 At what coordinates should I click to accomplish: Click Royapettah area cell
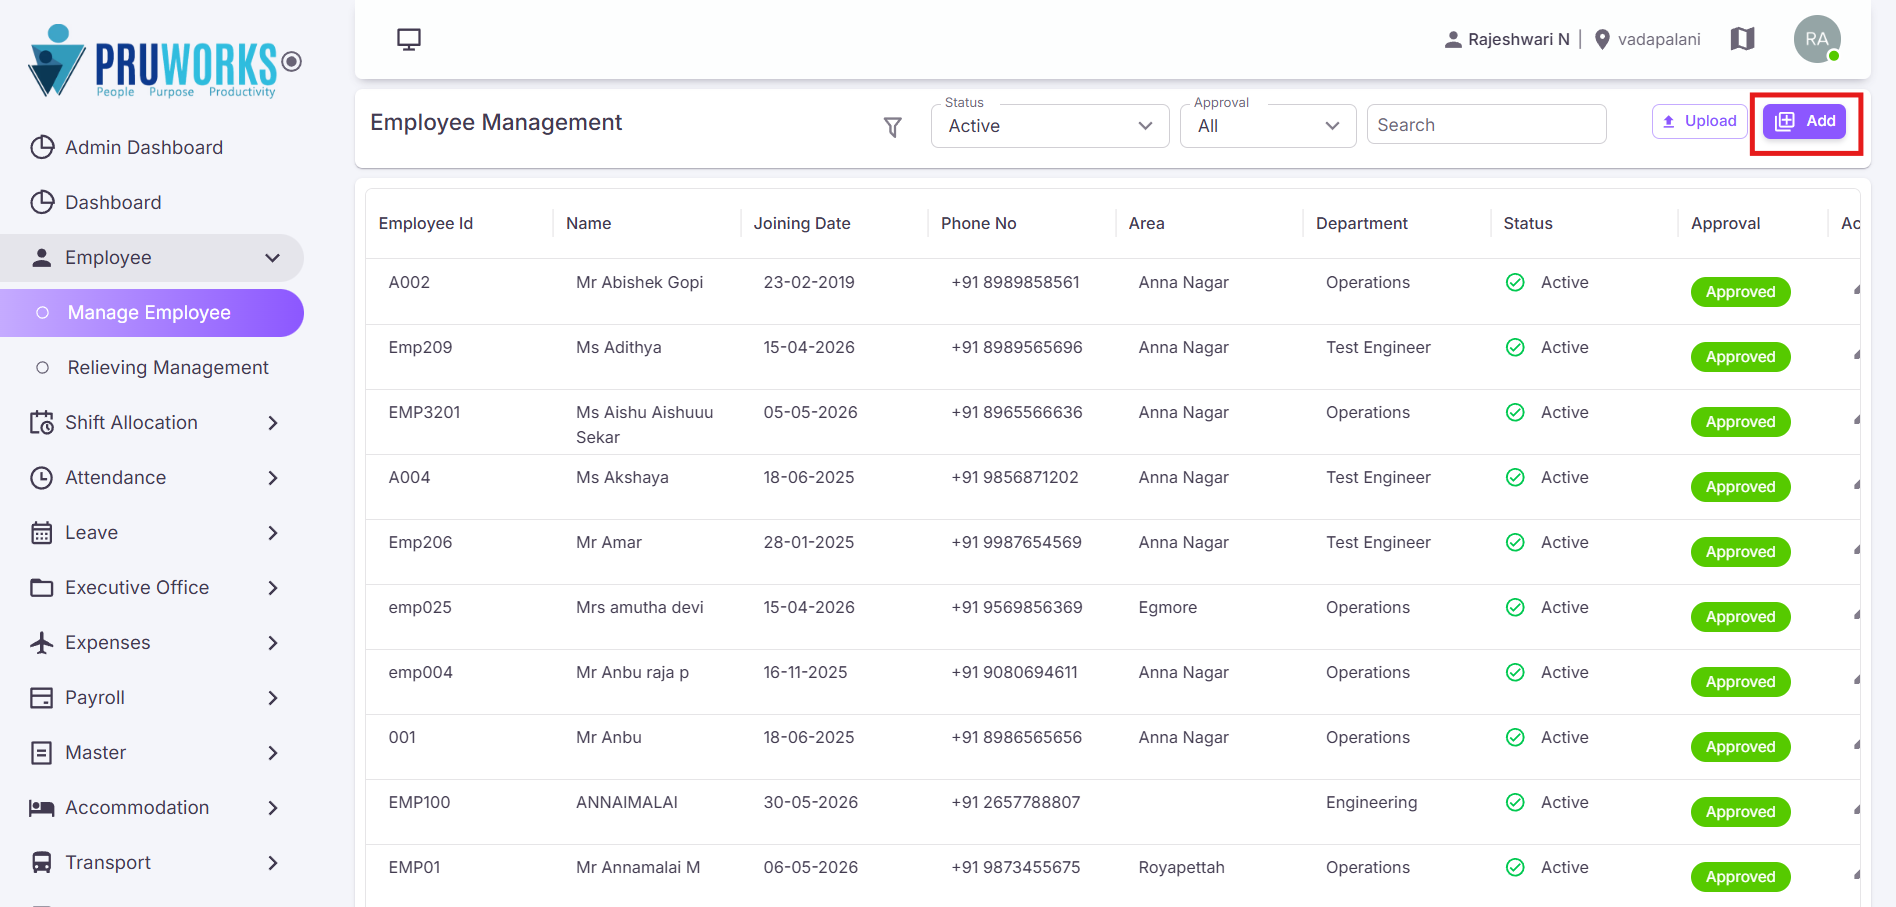click(1182, 867)
